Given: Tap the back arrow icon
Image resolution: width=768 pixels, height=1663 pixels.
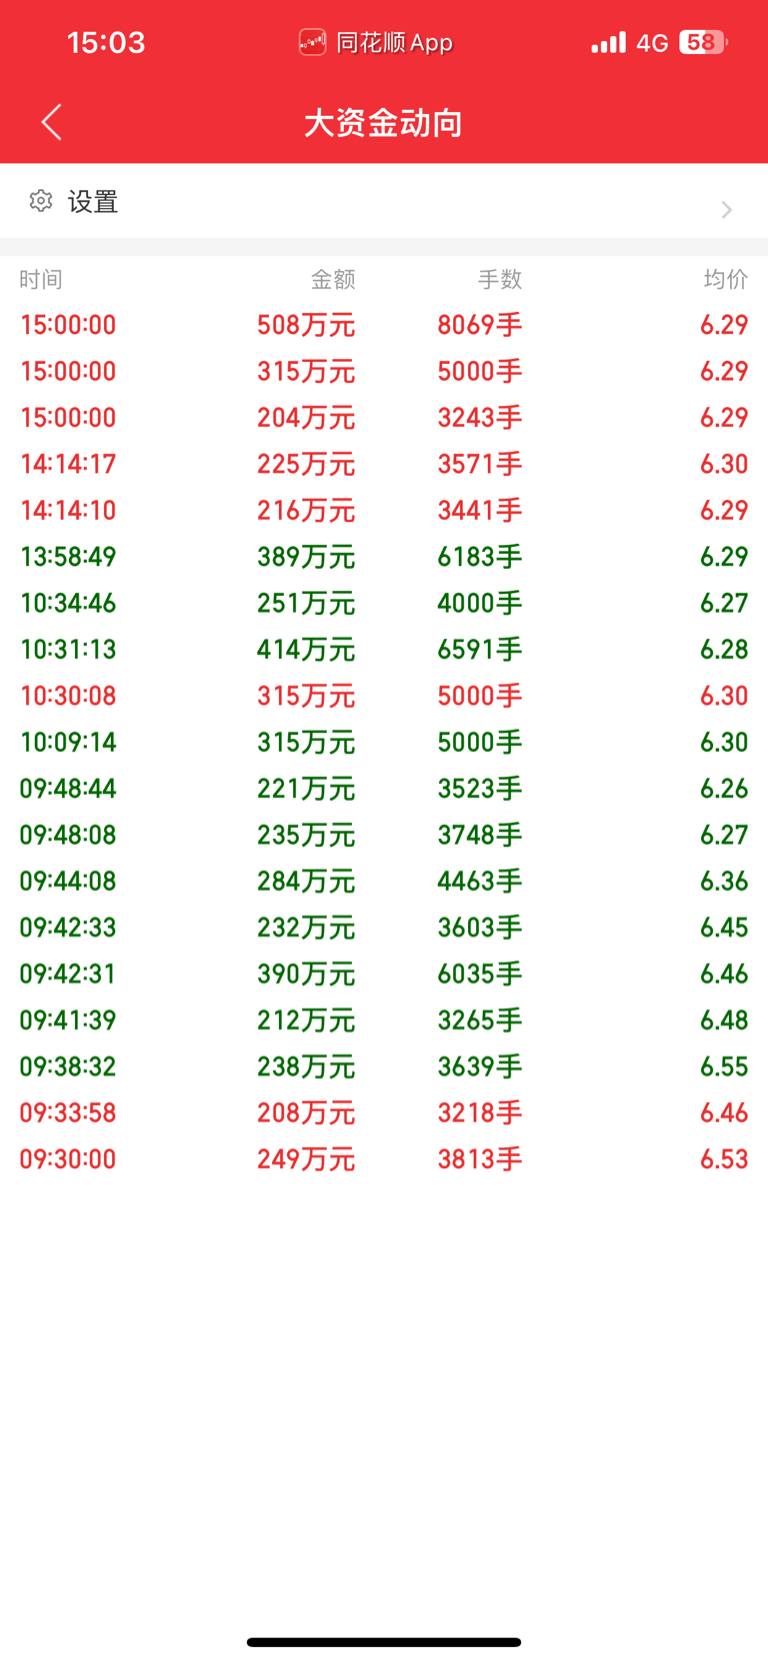Looking at the screenshot, I should [x=52, y=122].
